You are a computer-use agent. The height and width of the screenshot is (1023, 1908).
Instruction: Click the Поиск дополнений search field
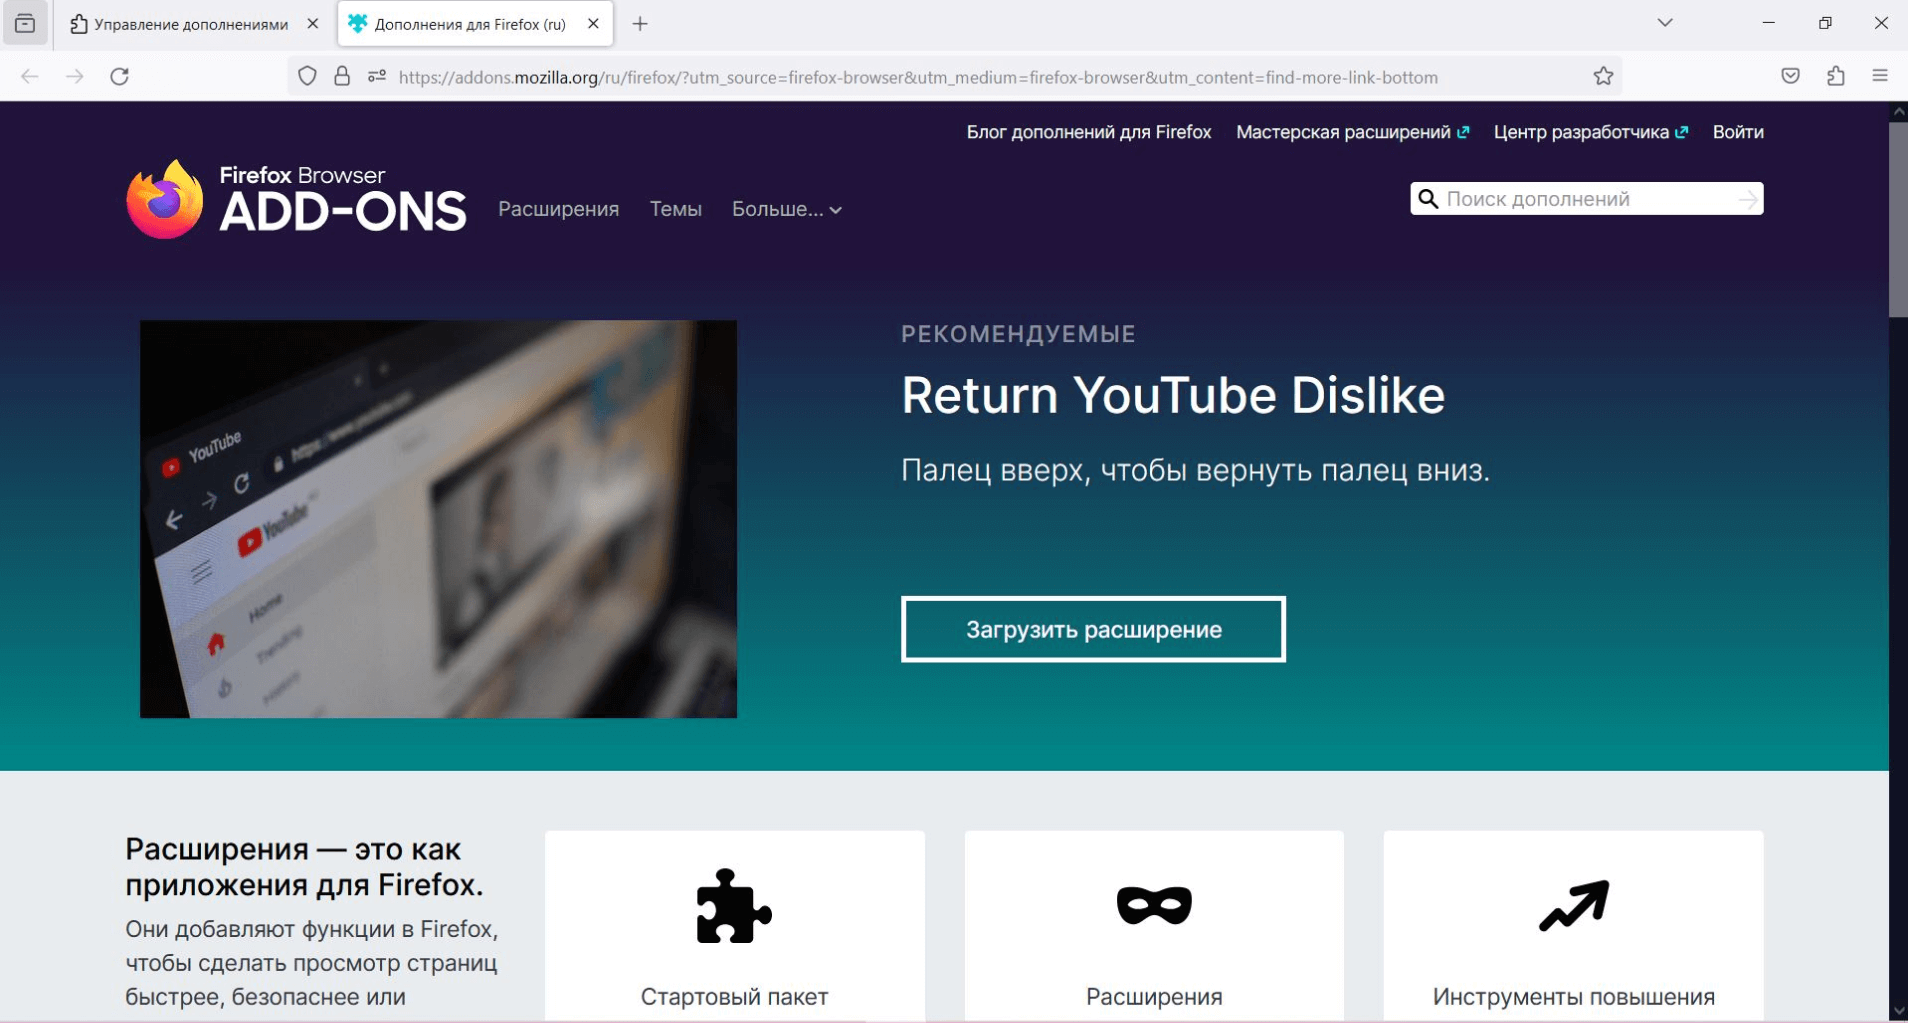(1588, 199)
